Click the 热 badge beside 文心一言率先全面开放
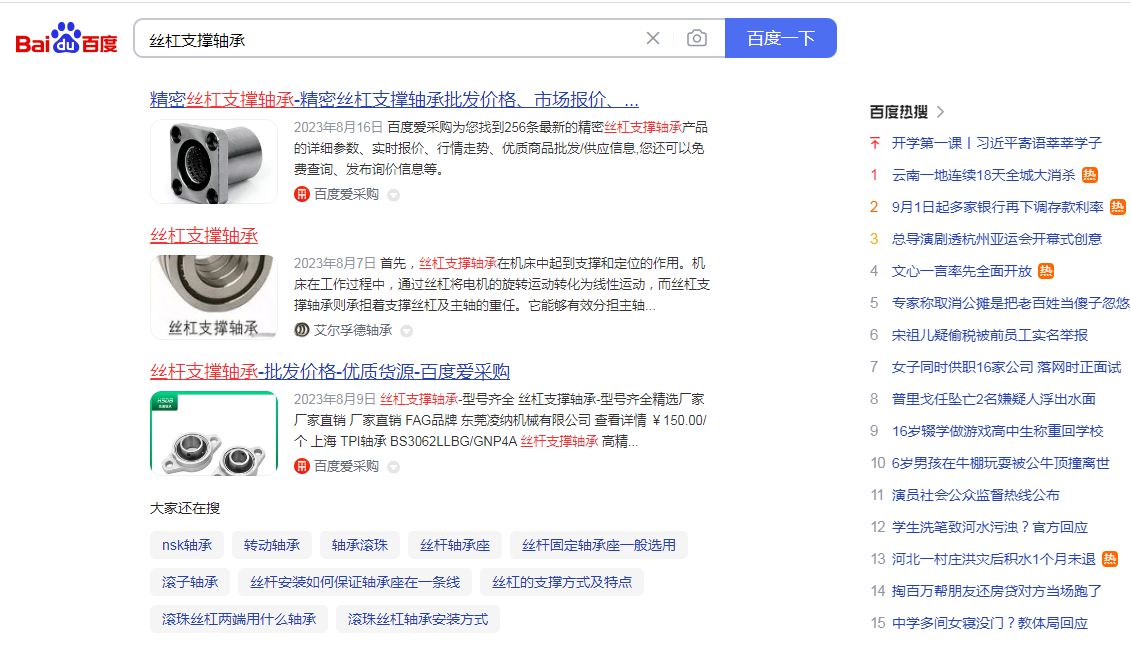This screenshot has height=647, width=1131. pyautogui.click(x=1046, y=271)
